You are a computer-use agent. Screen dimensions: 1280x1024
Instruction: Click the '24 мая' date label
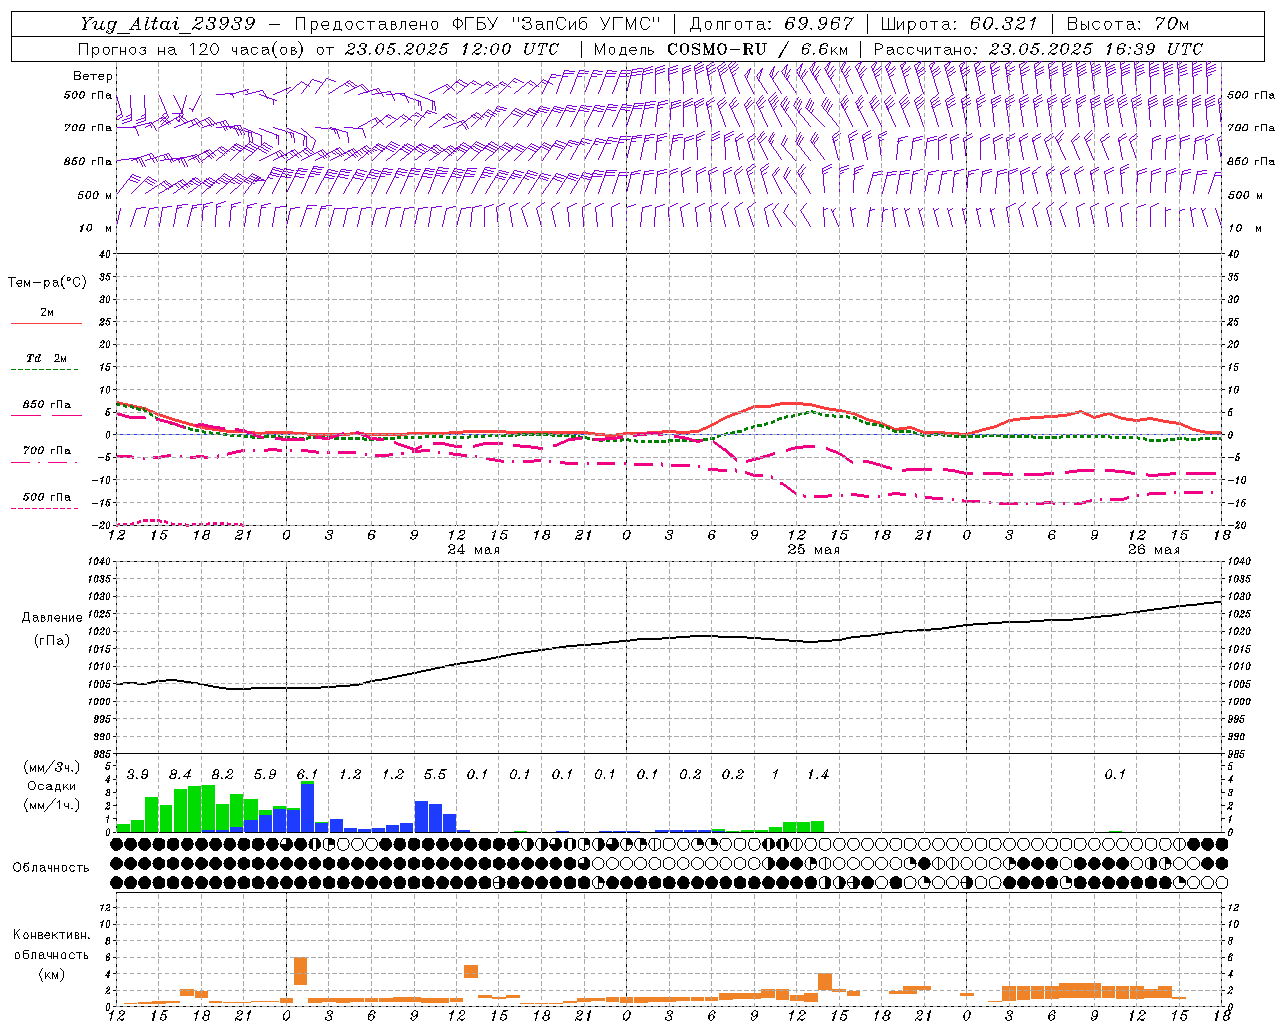pyautogui.click(x=474, y=550)
